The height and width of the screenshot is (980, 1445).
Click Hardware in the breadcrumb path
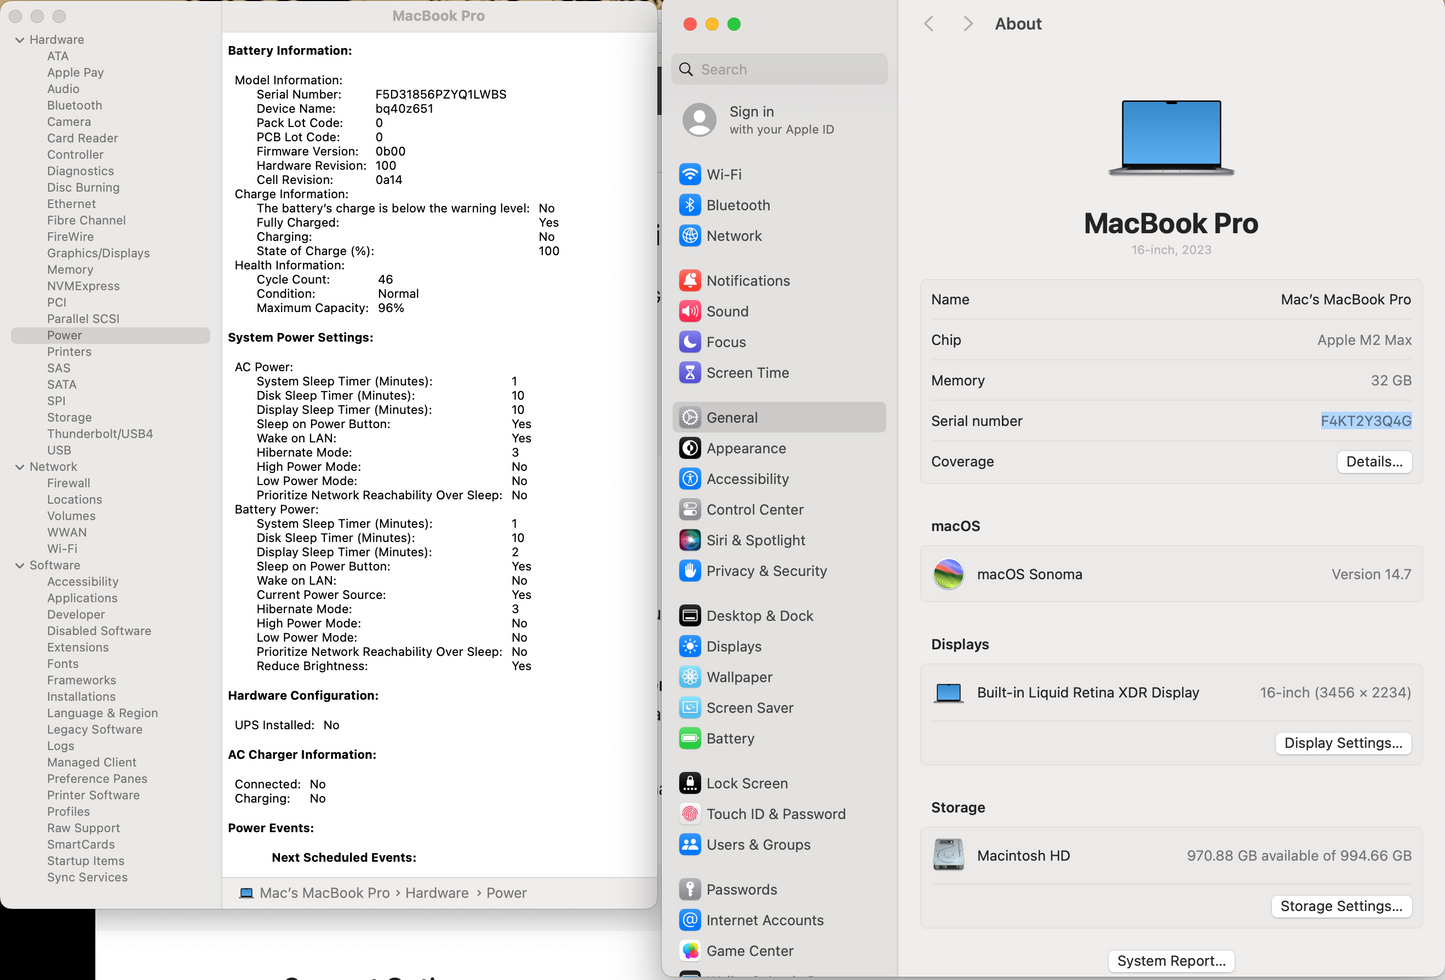click(x=437, y=892)
